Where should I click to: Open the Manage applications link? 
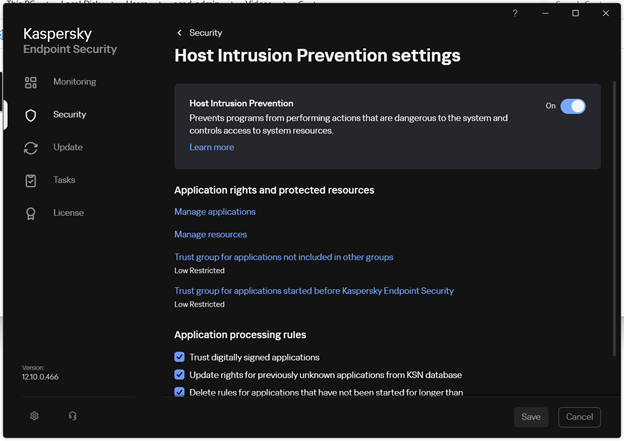[215, 212]
